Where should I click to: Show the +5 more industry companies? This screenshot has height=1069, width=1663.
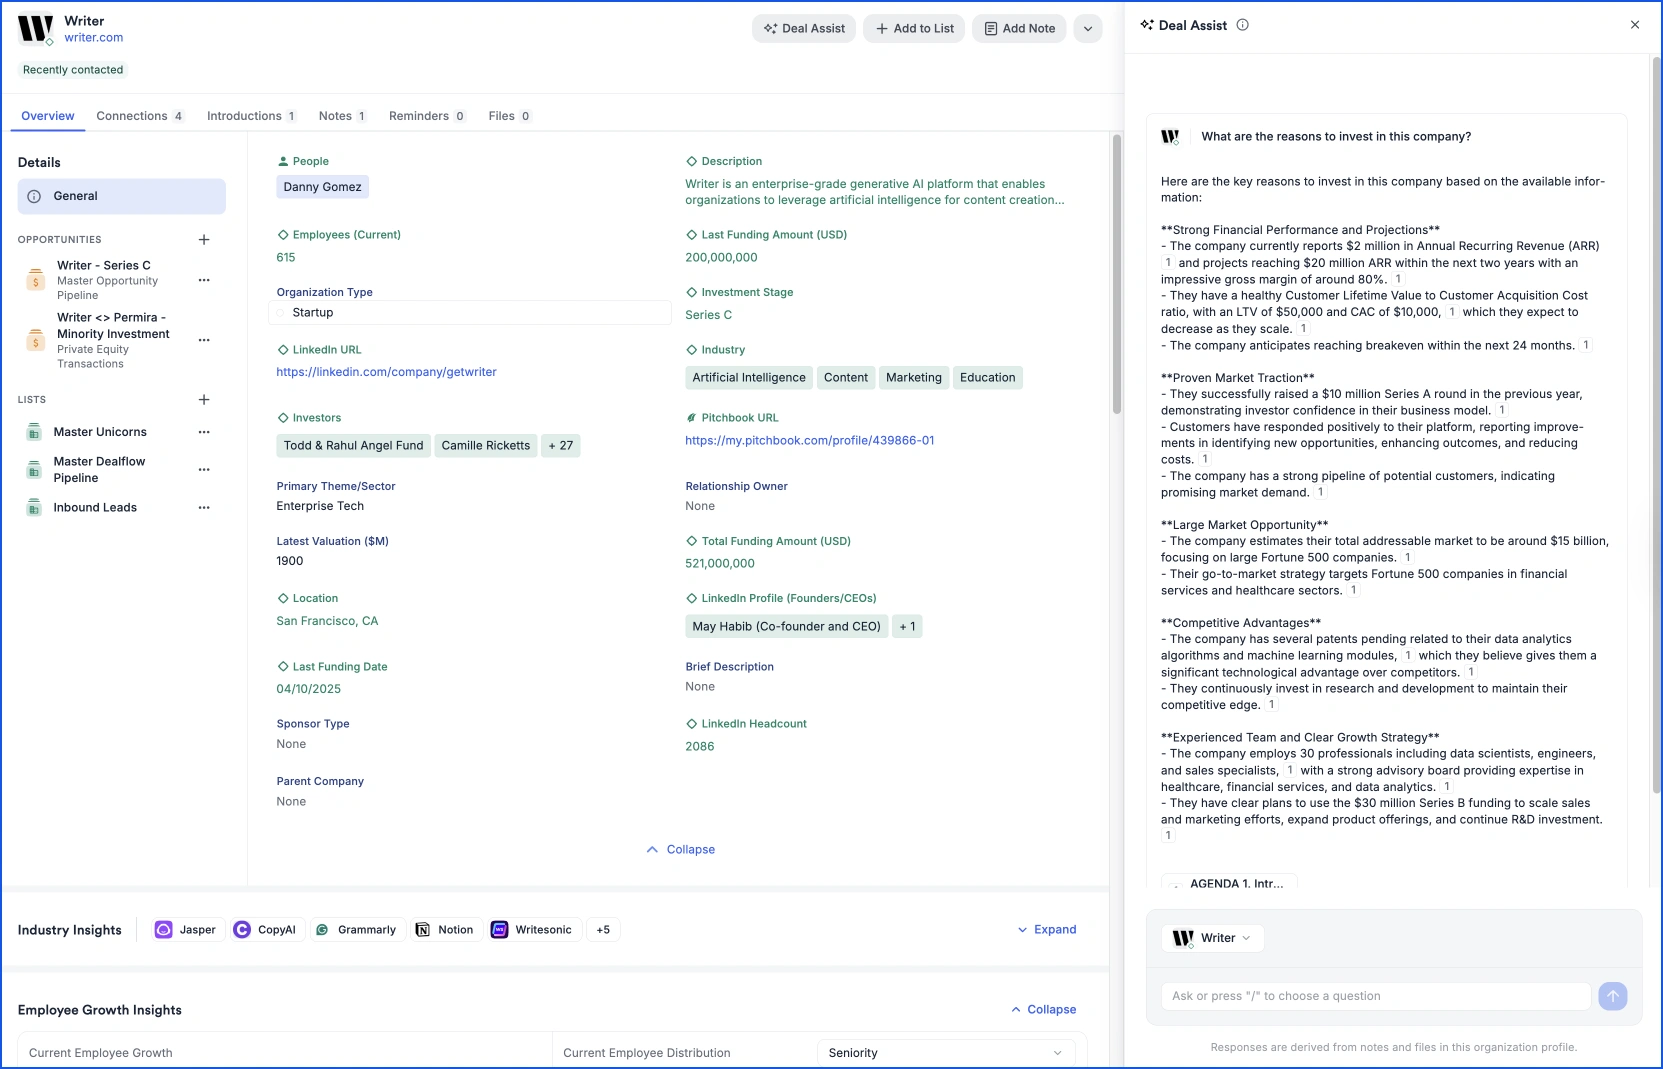[x=603, y=929]
